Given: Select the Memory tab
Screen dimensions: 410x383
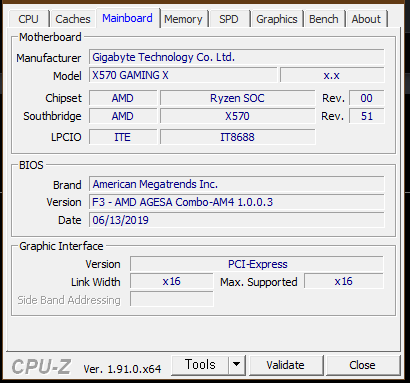Looking at the screenshot, I should (183, 19).
